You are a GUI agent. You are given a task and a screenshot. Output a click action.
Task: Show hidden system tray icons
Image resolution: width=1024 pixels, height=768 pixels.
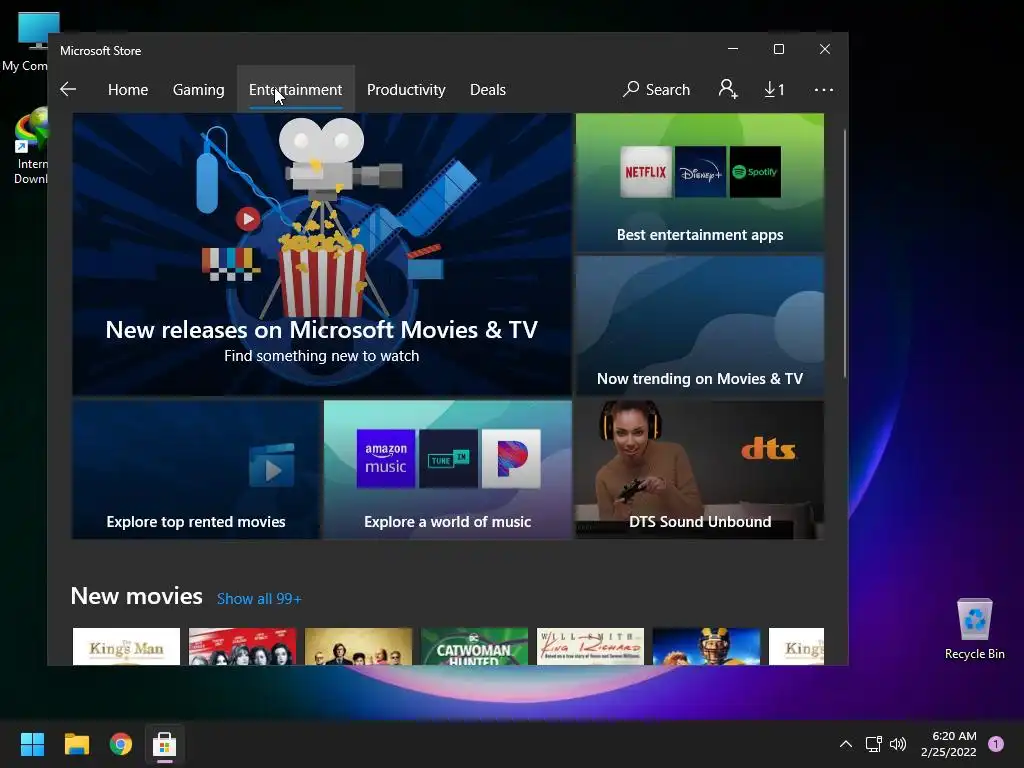tap(846, 744)
